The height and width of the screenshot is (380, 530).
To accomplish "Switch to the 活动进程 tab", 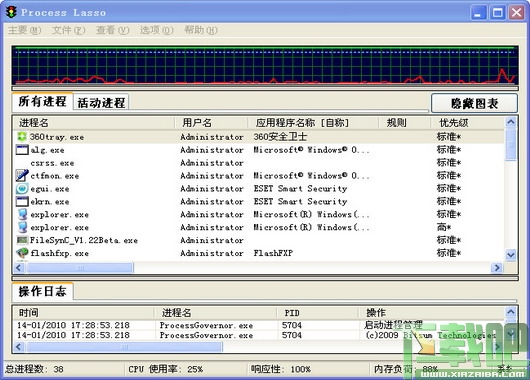I will click(101, 102).
